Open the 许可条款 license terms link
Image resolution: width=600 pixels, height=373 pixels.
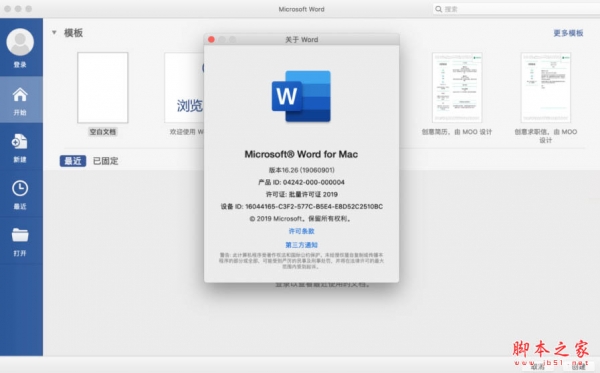click(302, 231)
